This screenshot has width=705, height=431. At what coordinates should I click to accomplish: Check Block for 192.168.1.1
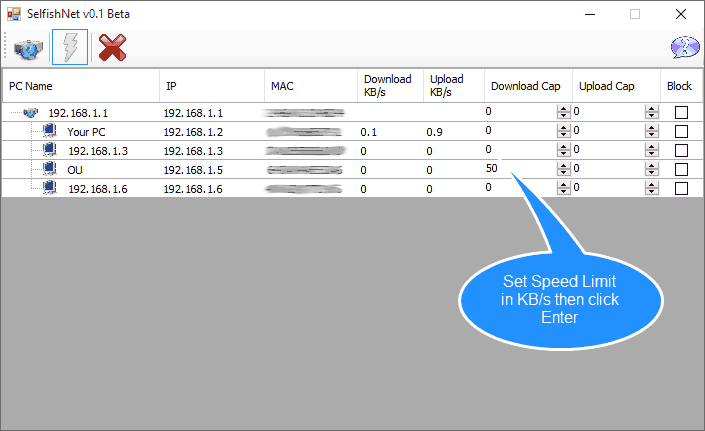tap(681, 112)
